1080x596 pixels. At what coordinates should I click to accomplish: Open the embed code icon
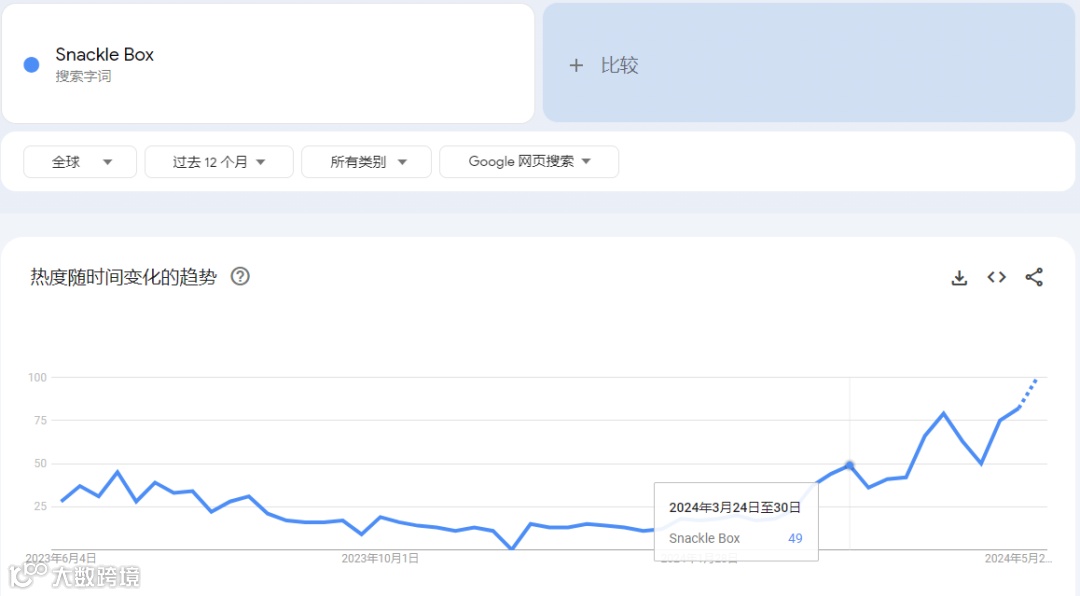pyautogui.click(x=996, y=277)
